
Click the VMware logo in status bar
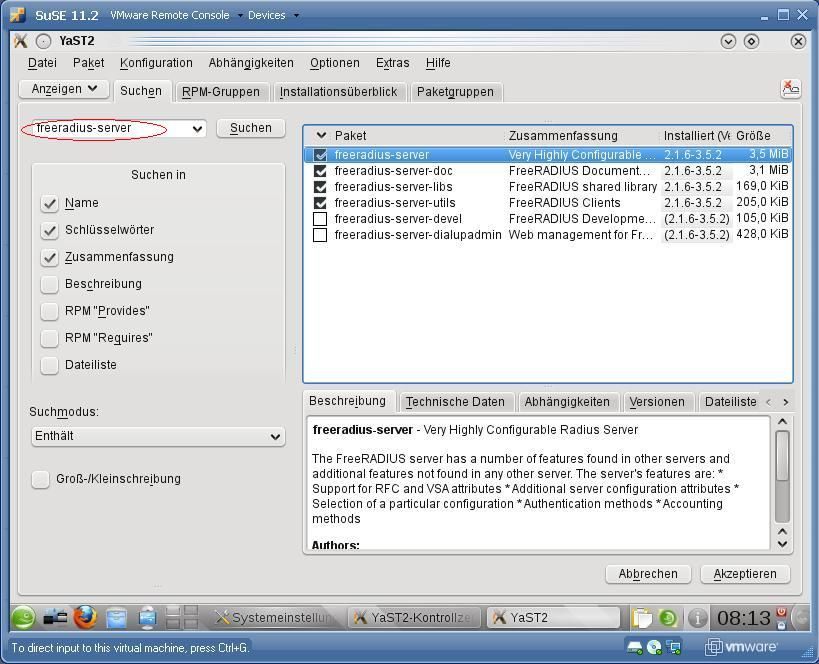[741, 647]
